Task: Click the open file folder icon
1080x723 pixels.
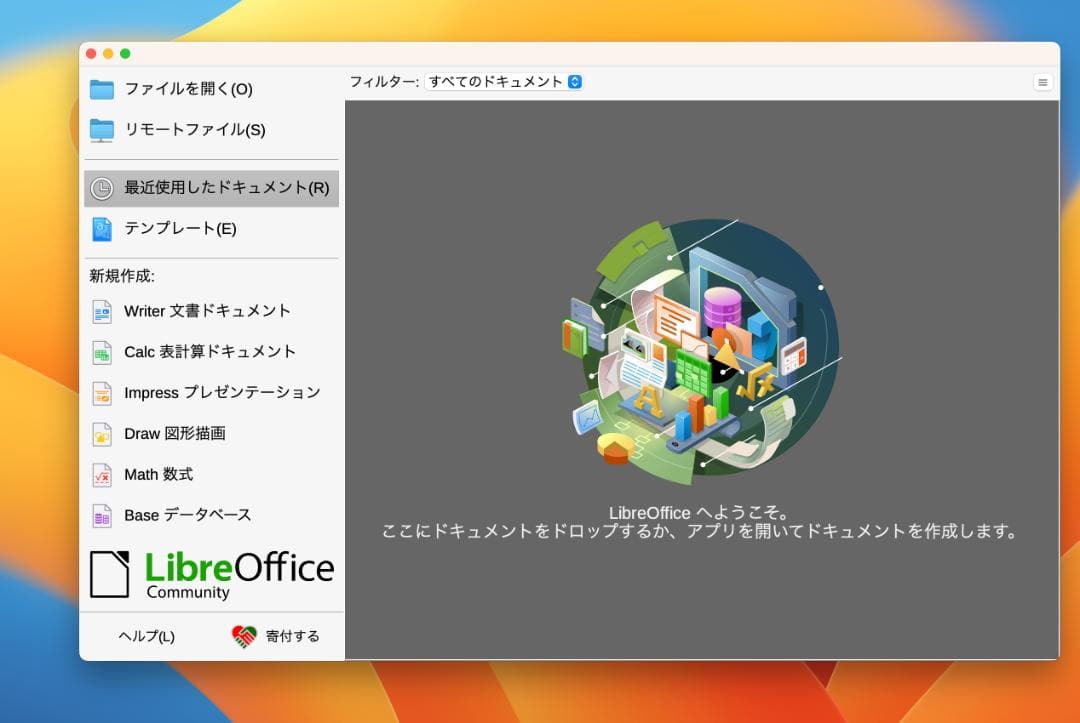Action: 102,90
